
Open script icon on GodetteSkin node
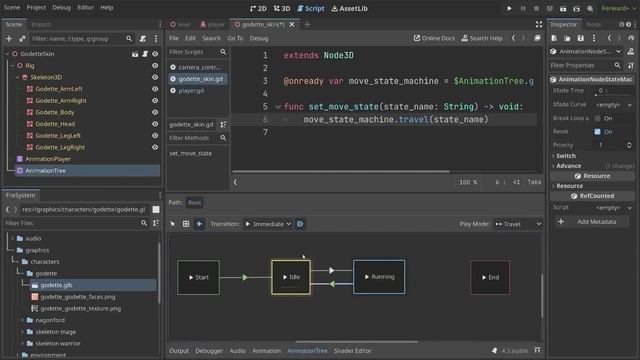point(145,54)
